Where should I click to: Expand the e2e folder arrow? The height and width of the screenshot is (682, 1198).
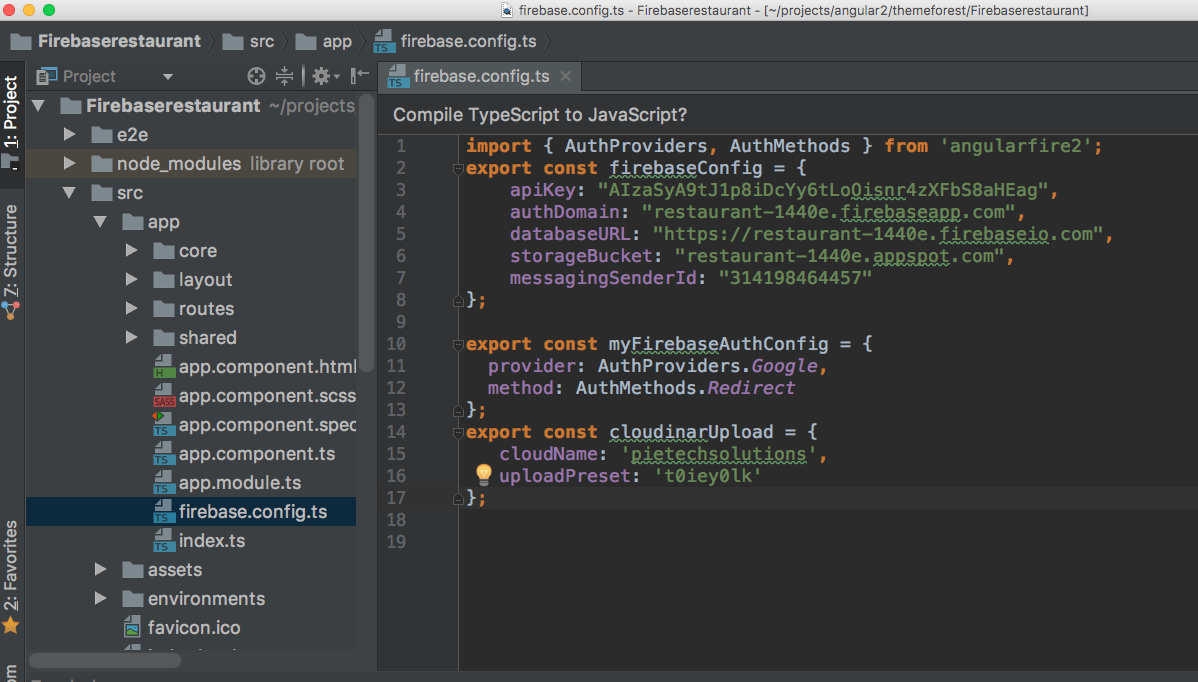[70, 134]
